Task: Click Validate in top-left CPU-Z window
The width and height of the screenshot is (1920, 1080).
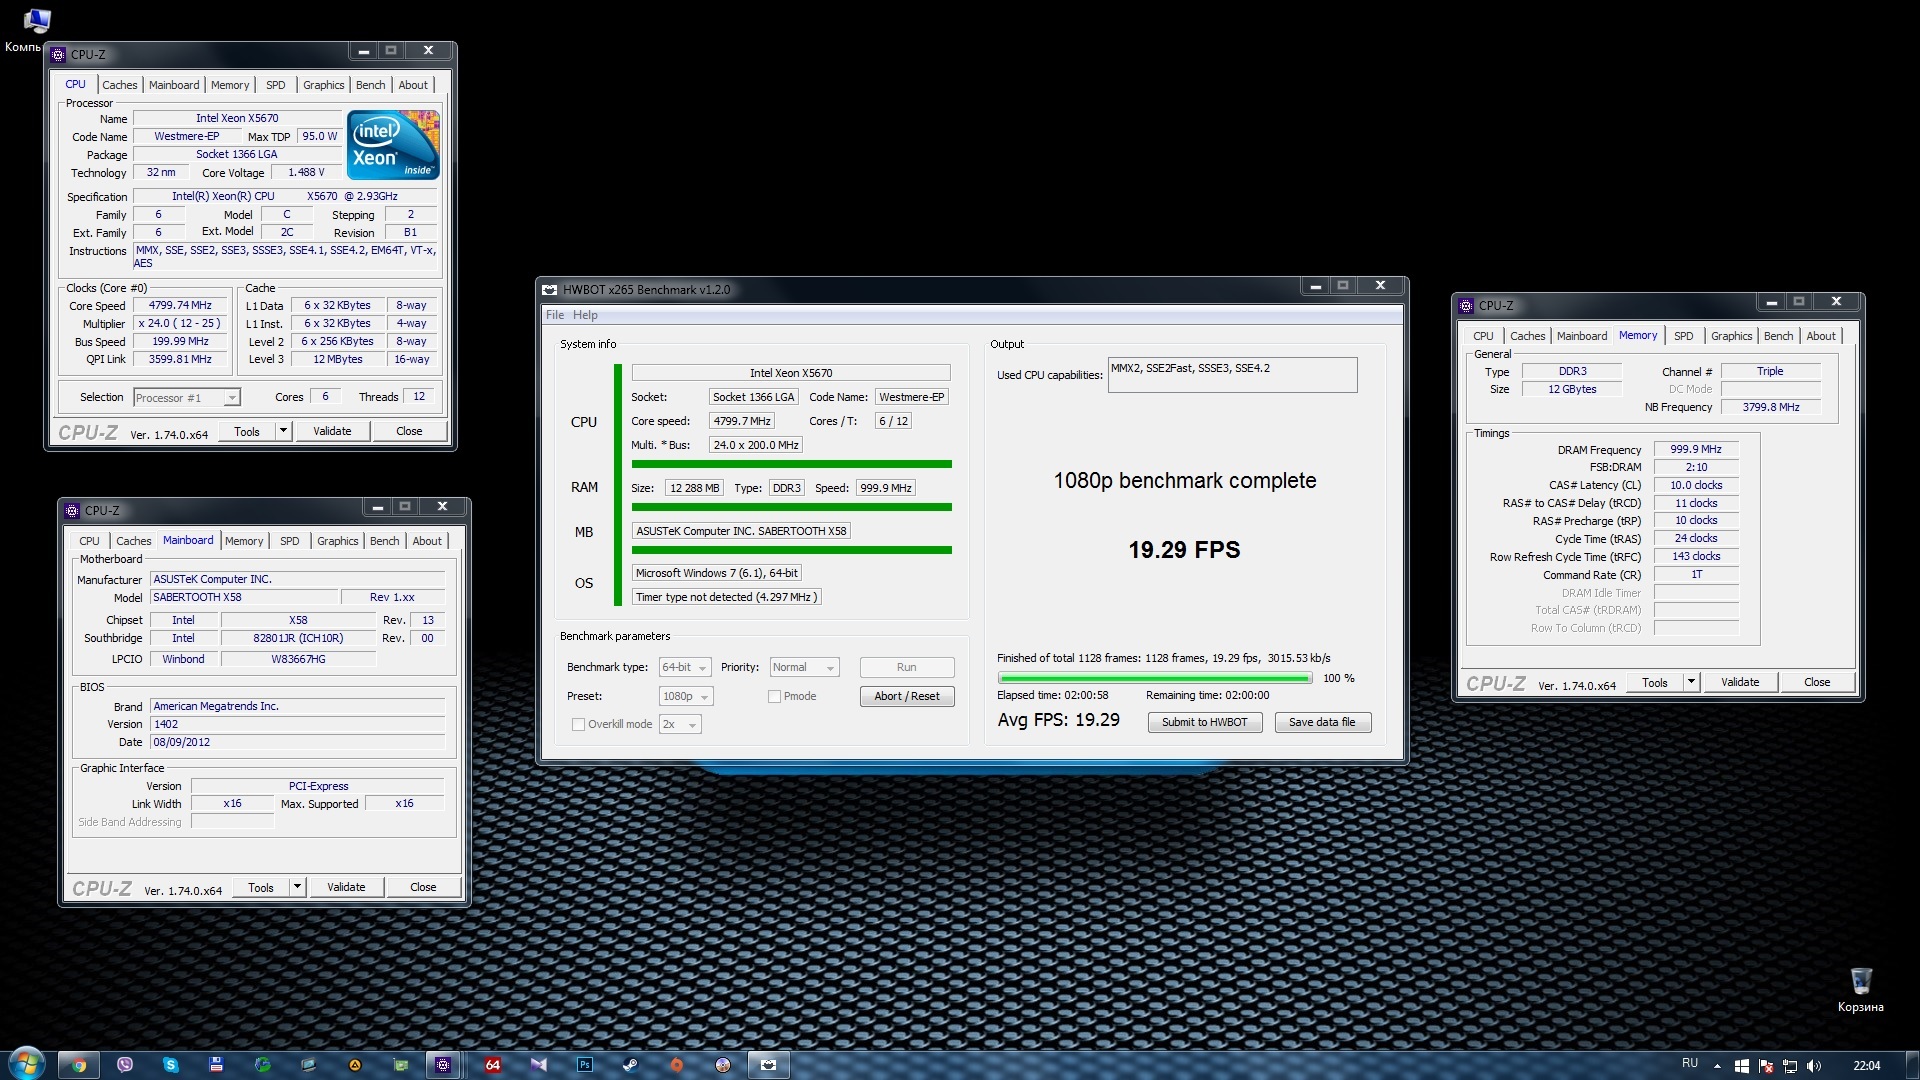Action: click(332, 431)
